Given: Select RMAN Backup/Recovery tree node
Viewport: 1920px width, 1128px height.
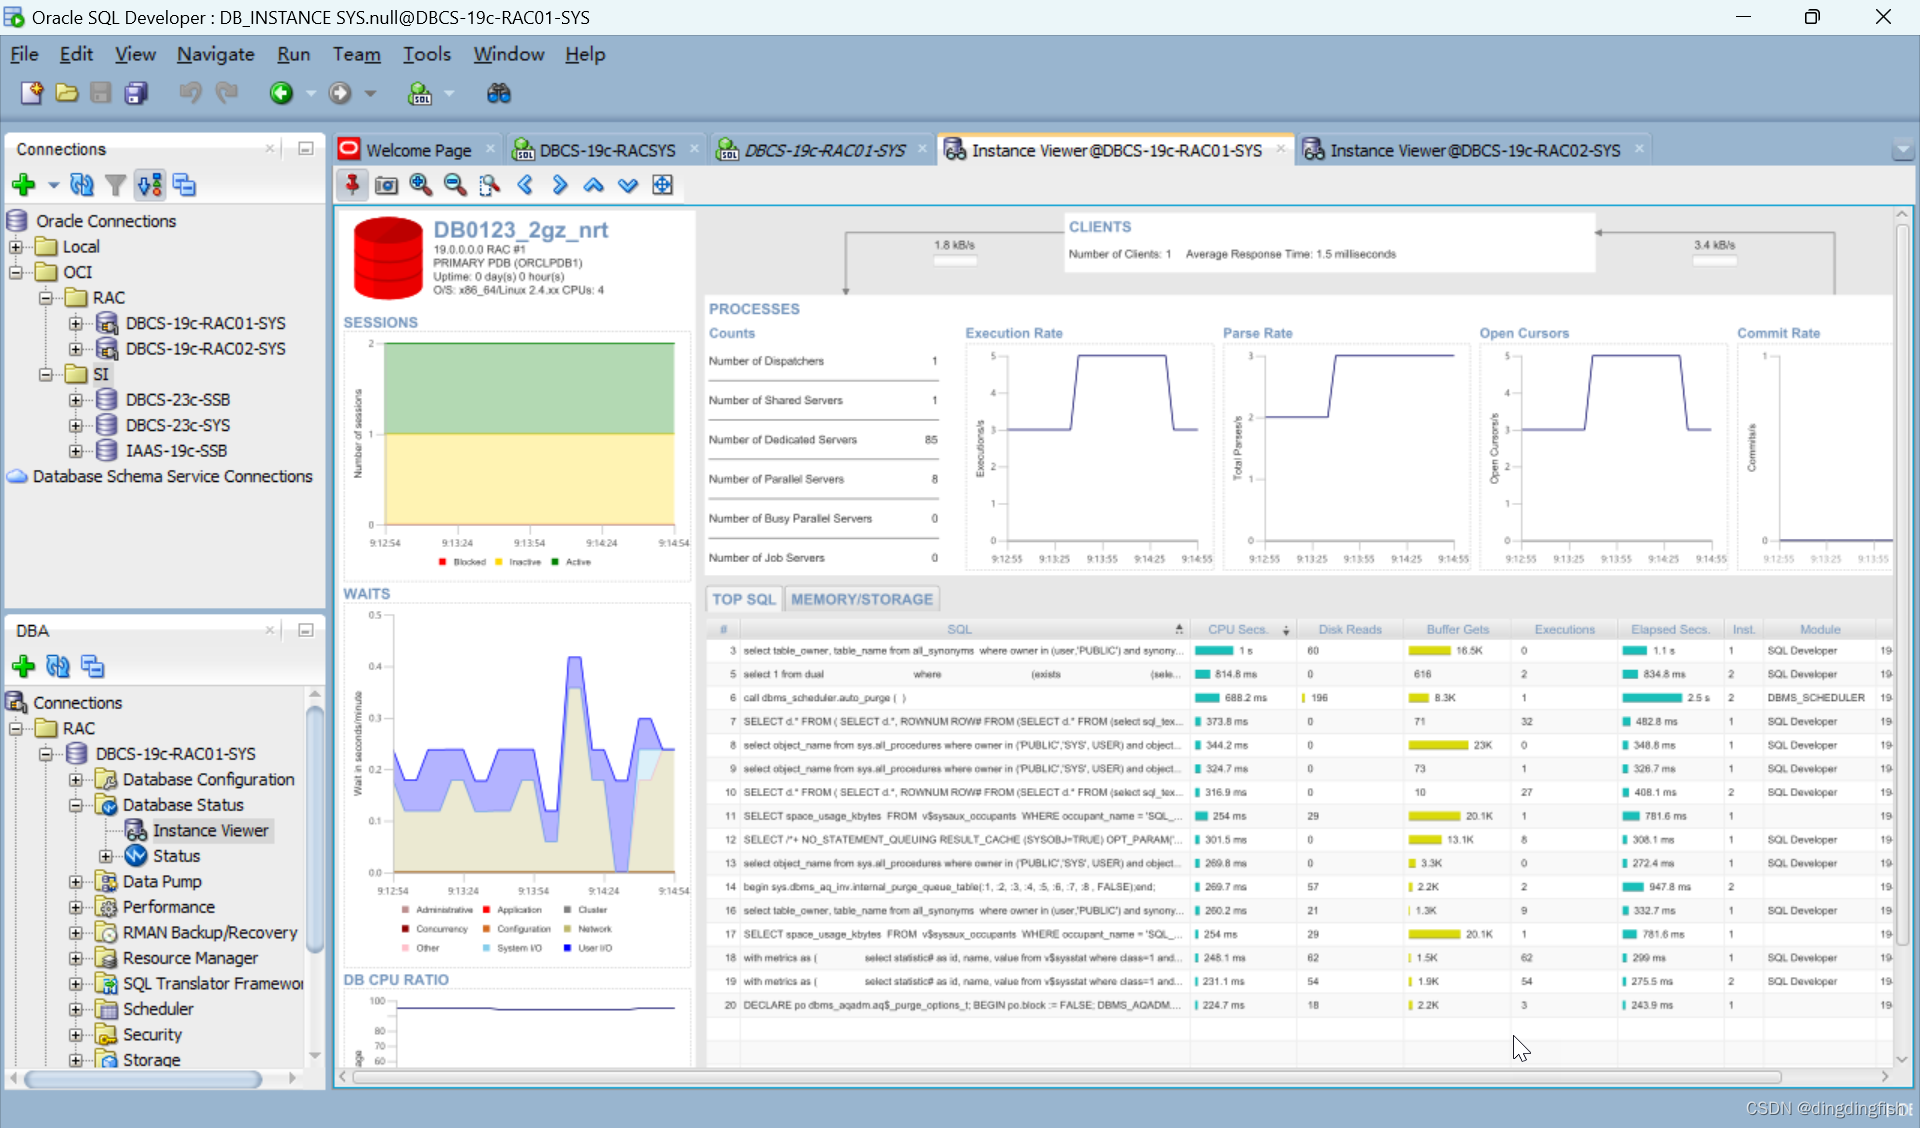Looking at the screenshot, I should (210, 932).
